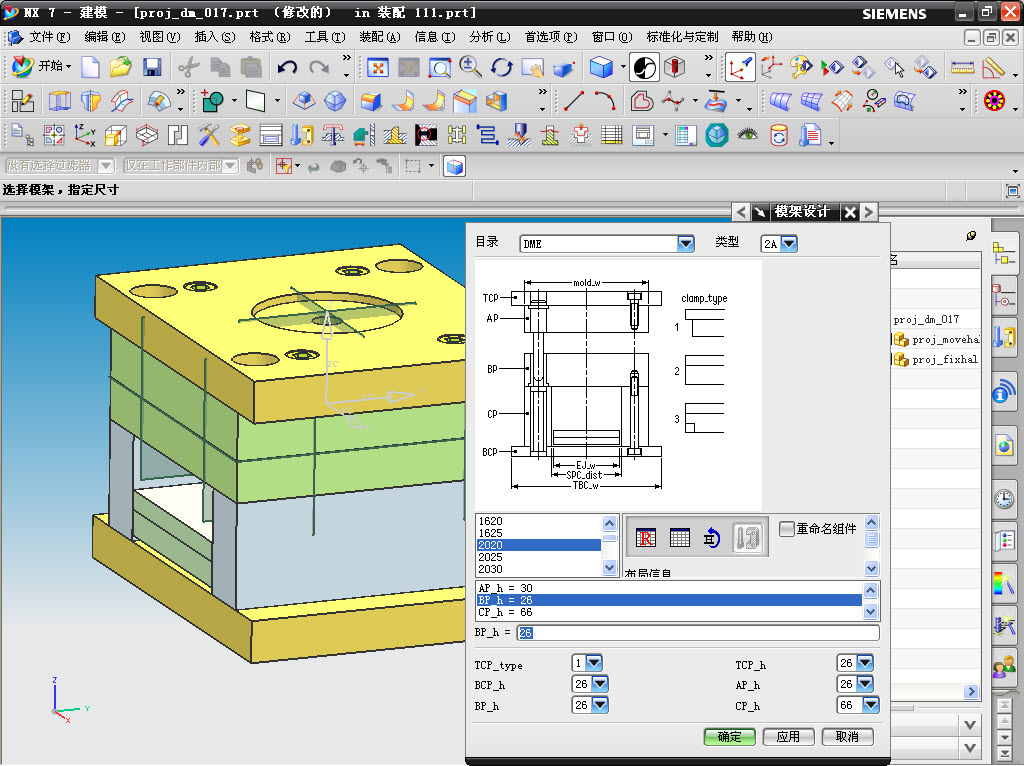Click the Save floppy disk icon
Viewport: 1024px width, 766px height.
click(152, 67)
